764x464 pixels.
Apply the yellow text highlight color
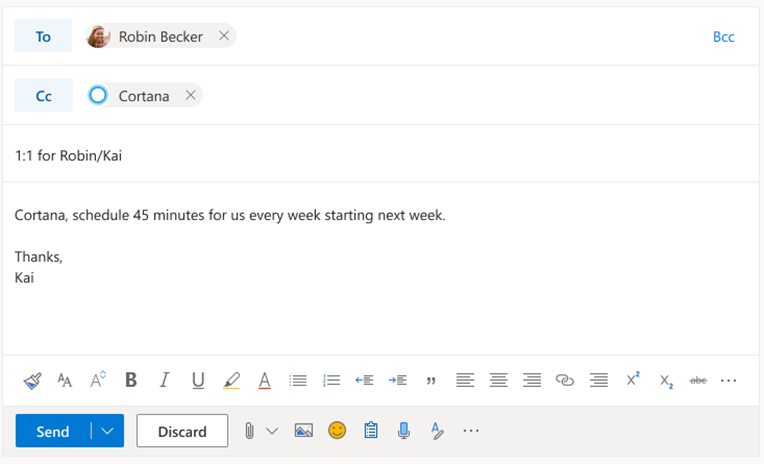[231, 380]
